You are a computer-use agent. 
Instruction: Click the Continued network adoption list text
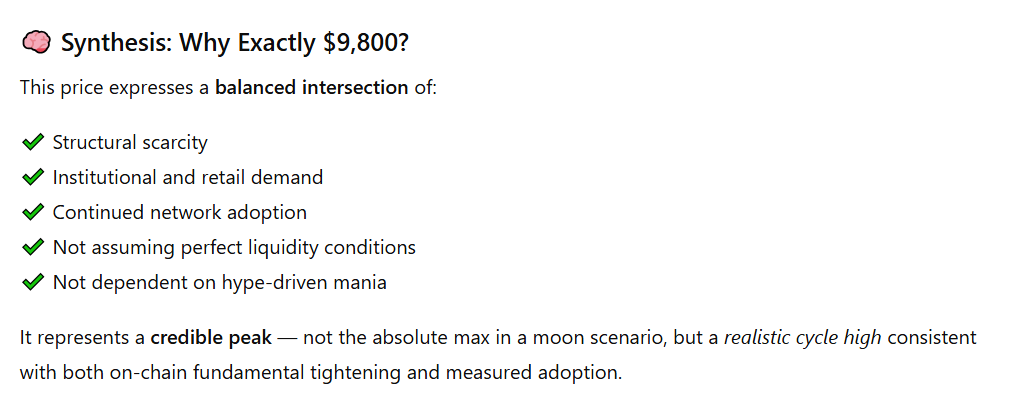pos(180,212)
